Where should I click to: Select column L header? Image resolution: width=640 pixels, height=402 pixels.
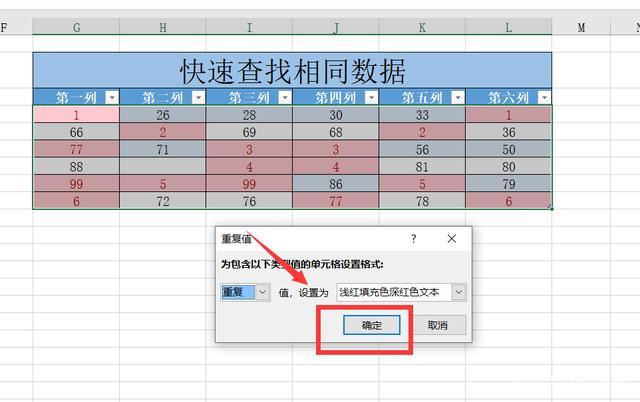[x=509, y=27]
